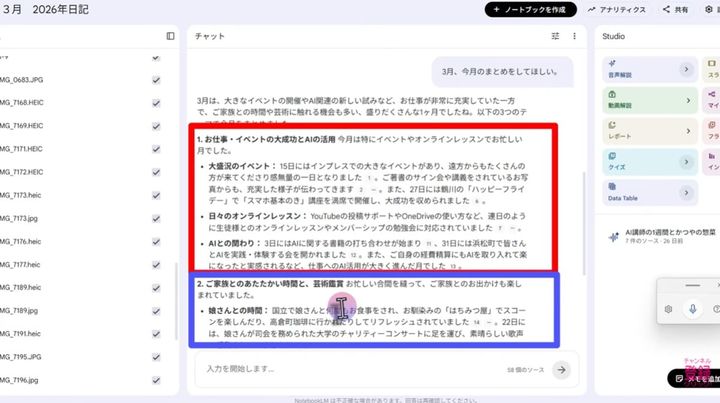This screenshot has width=720, height=403.
Task: Uncheck the MG_7168.HEIC source checkbox
Action: click(156, 103)
